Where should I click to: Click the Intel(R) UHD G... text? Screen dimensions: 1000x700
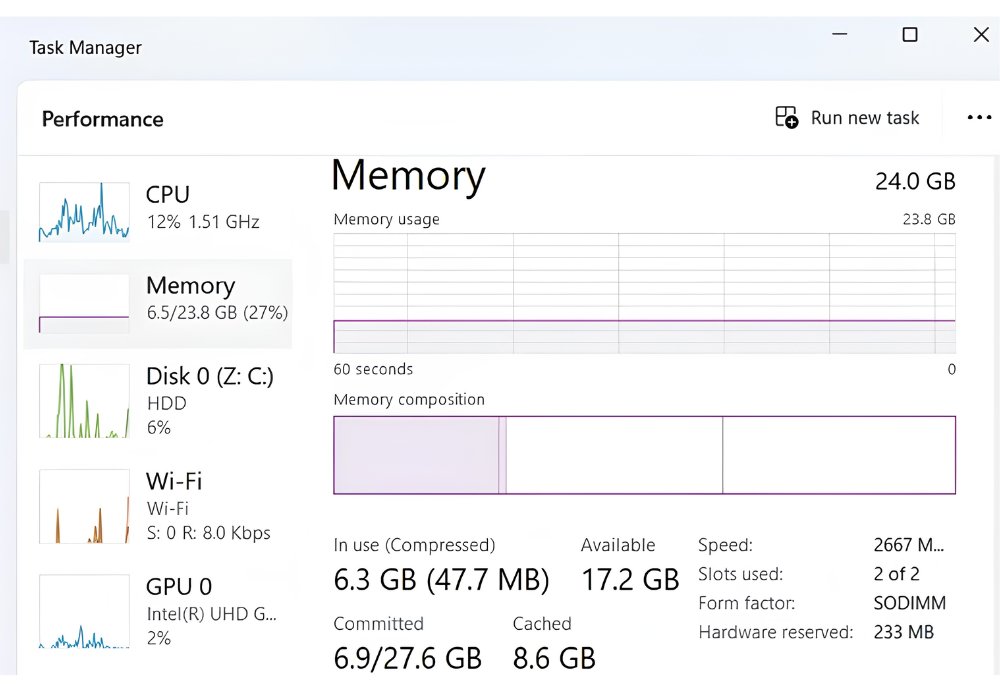pos(212,614)
